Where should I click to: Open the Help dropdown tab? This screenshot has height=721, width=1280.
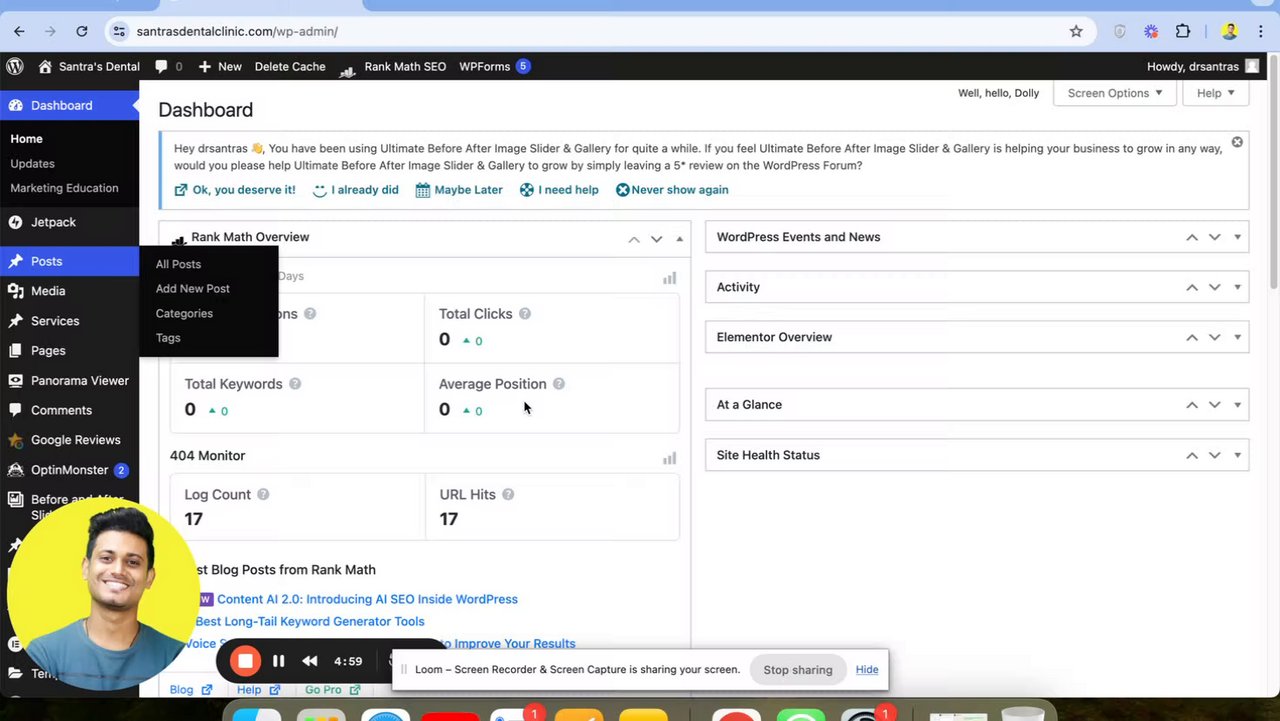[x=1216, y=93]
